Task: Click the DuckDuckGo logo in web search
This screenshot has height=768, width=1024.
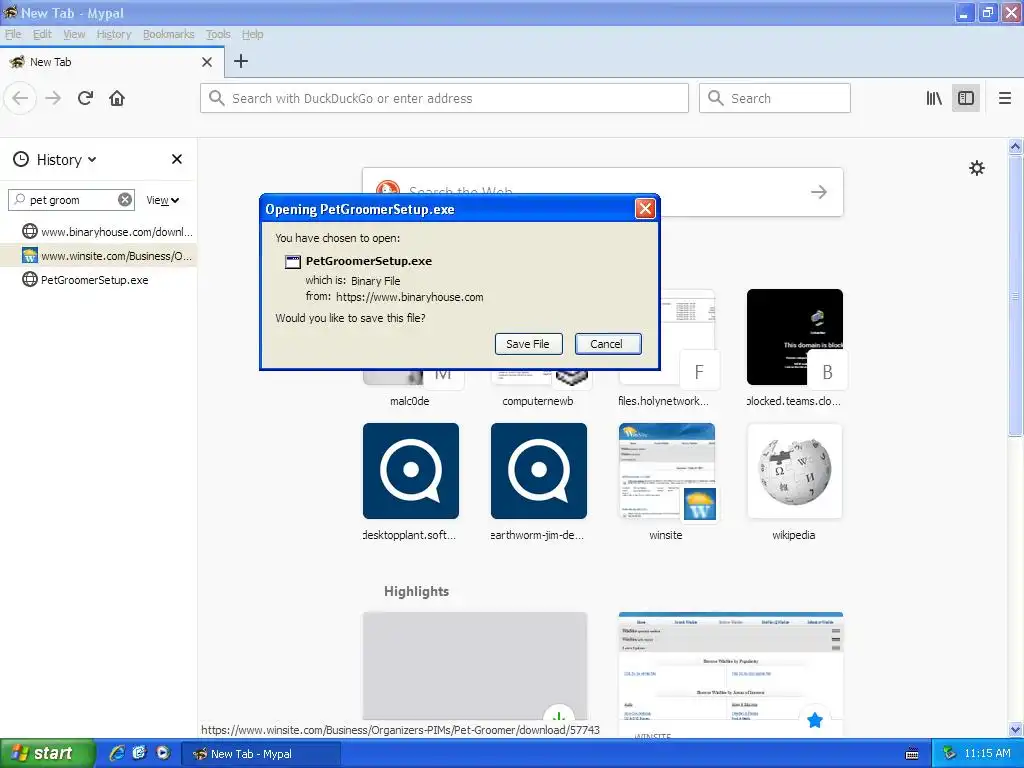Action: tap(387, 188)
